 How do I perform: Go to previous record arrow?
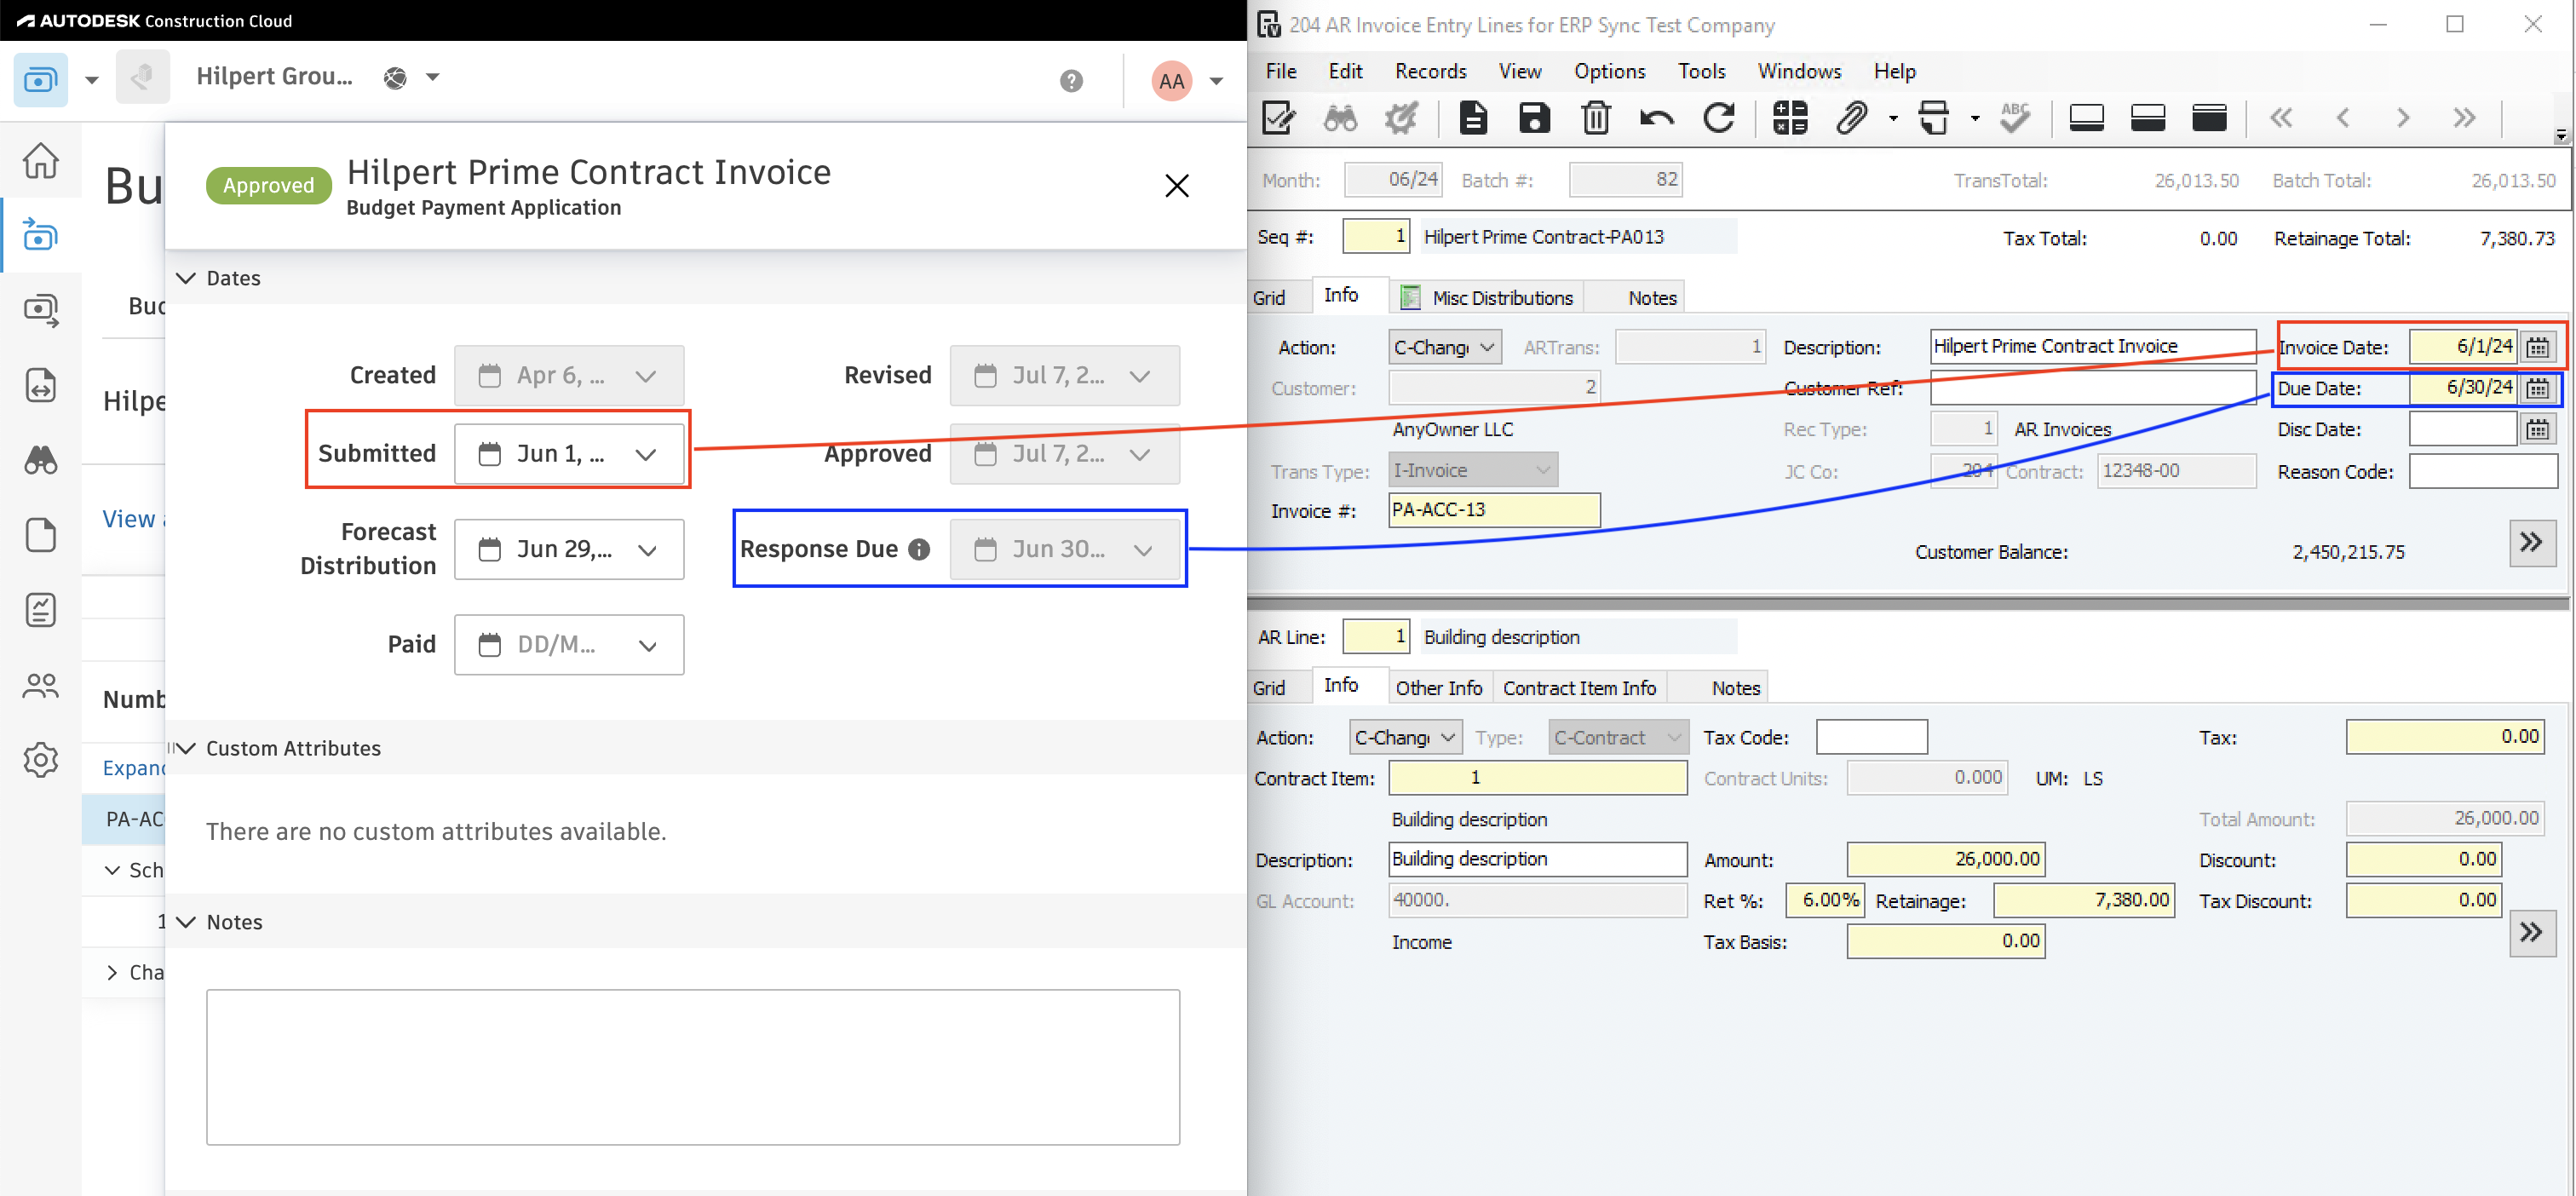2342,118
